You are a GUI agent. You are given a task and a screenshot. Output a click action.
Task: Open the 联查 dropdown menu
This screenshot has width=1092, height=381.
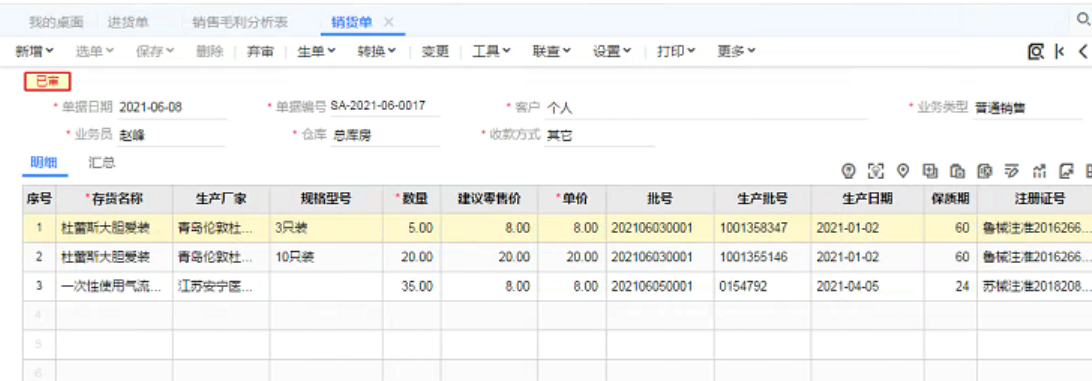(x=552, y=52)
